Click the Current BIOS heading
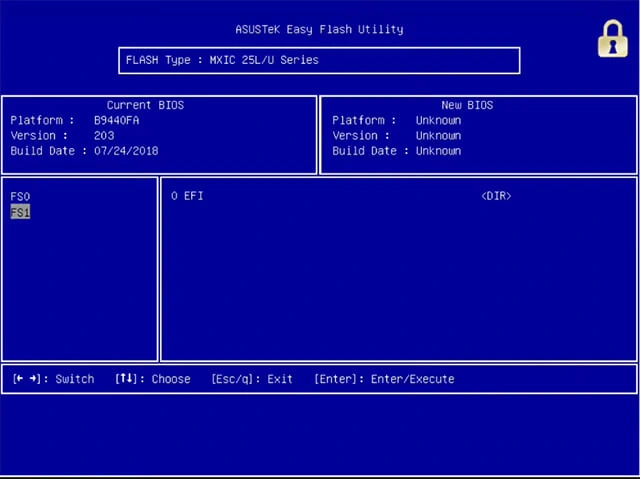The width and height of the screenshot is (640, 479). point(145,105)
